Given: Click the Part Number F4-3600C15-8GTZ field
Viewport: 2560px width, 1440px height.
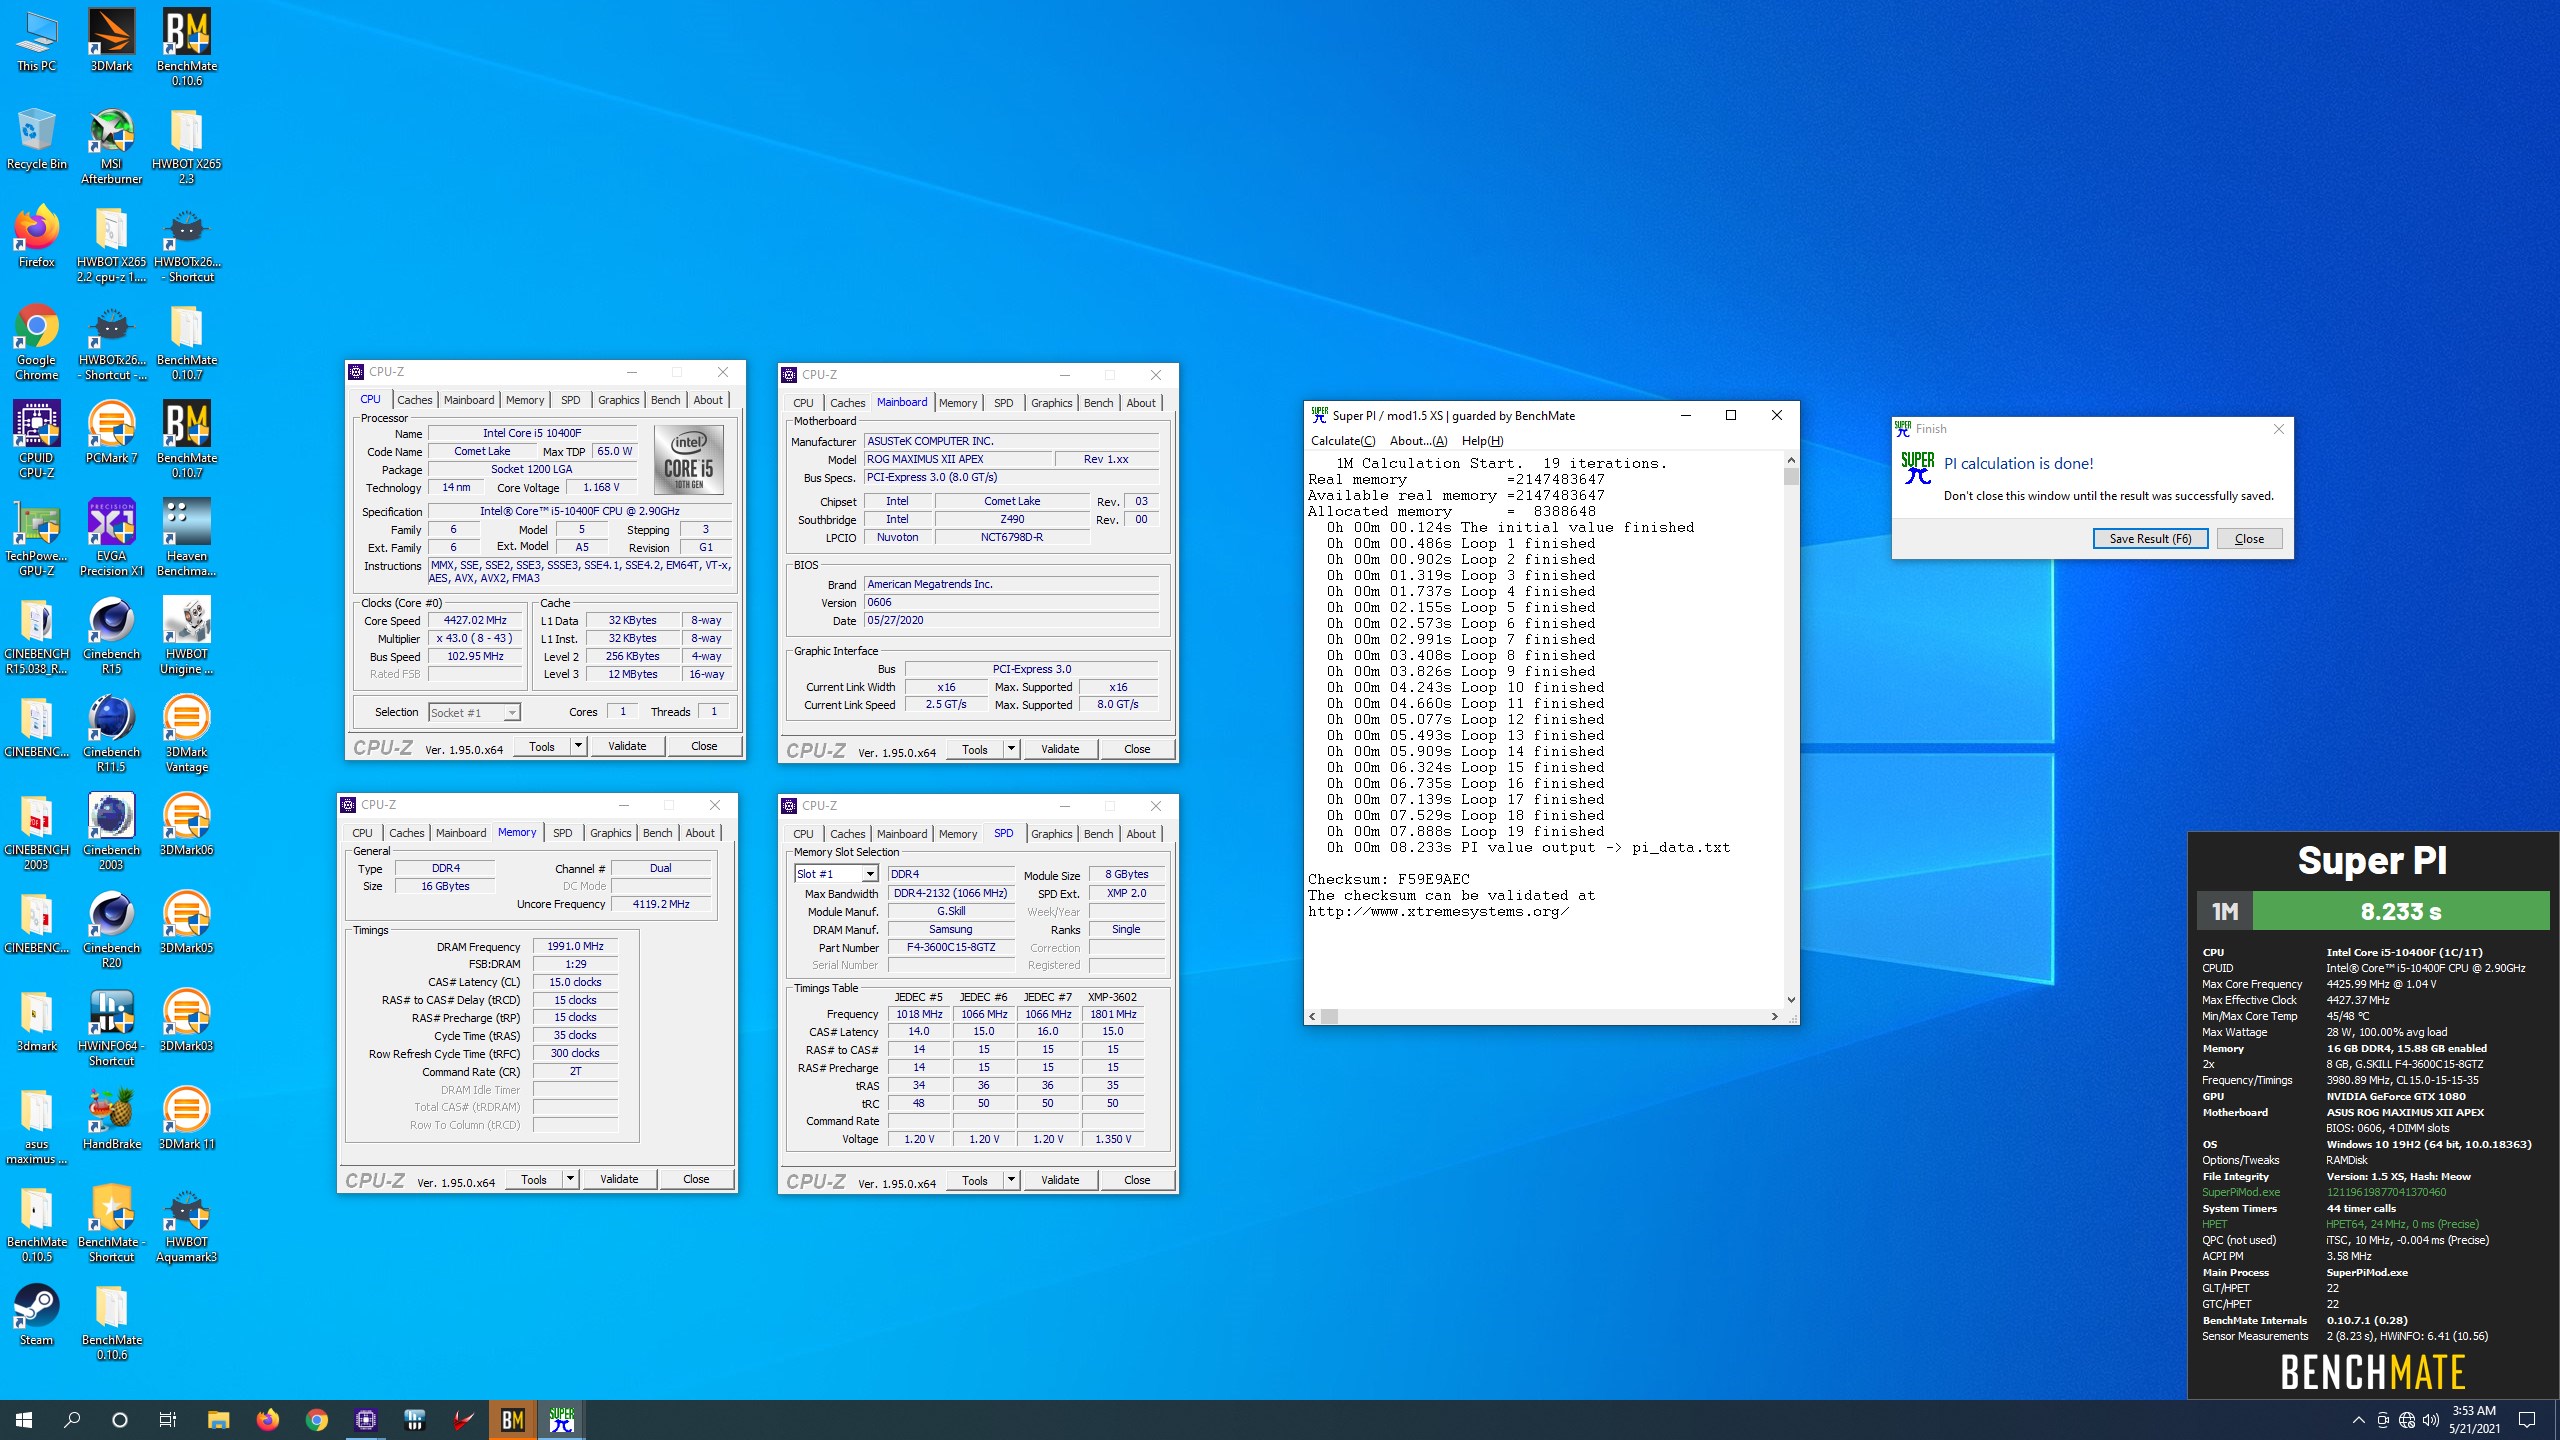Looking at the screenshot, I should tap(950, 948).
